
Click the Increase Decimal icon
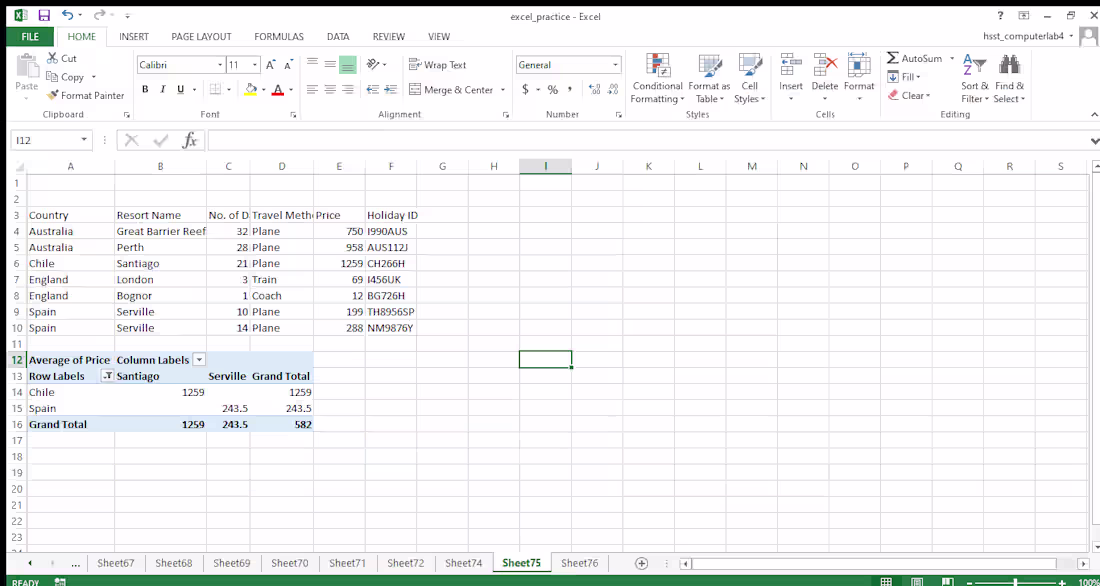[x=594, y=89]
